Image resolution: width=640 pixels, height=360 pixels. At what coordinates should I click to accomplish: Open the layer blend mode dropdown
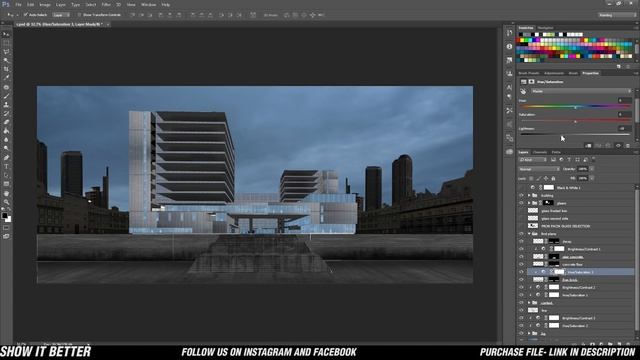click(x=539, y=169)
